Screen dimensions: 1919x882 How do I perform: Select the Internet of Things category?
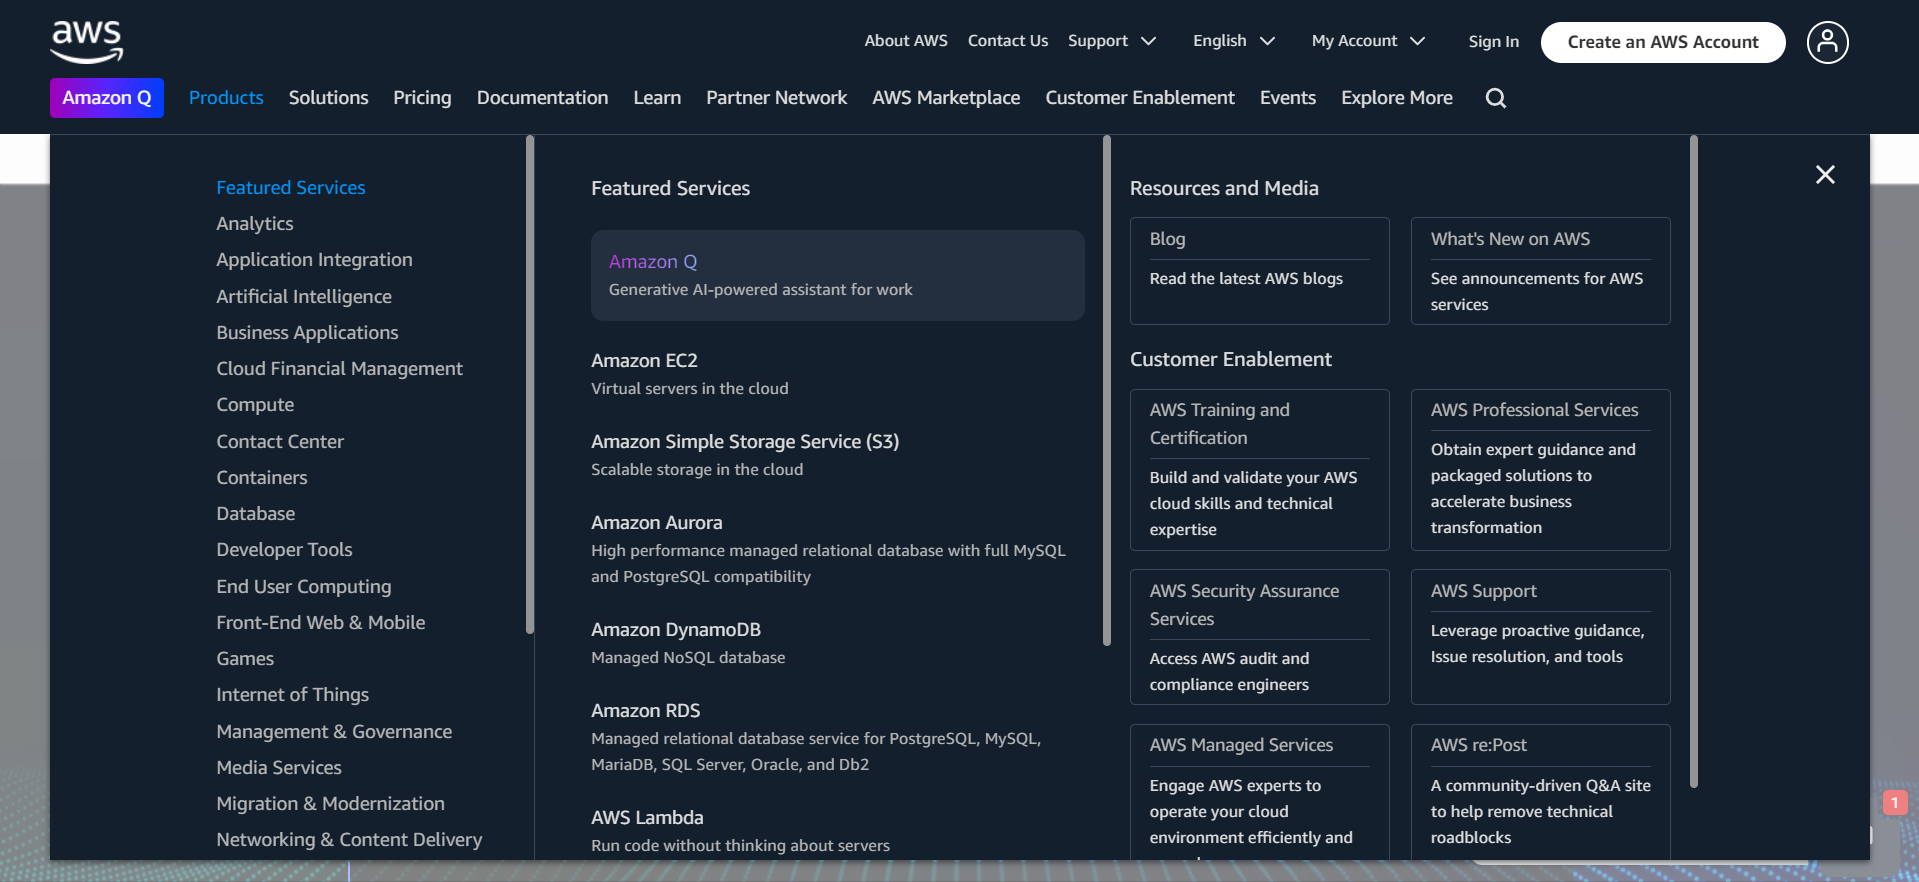[293, 695]
